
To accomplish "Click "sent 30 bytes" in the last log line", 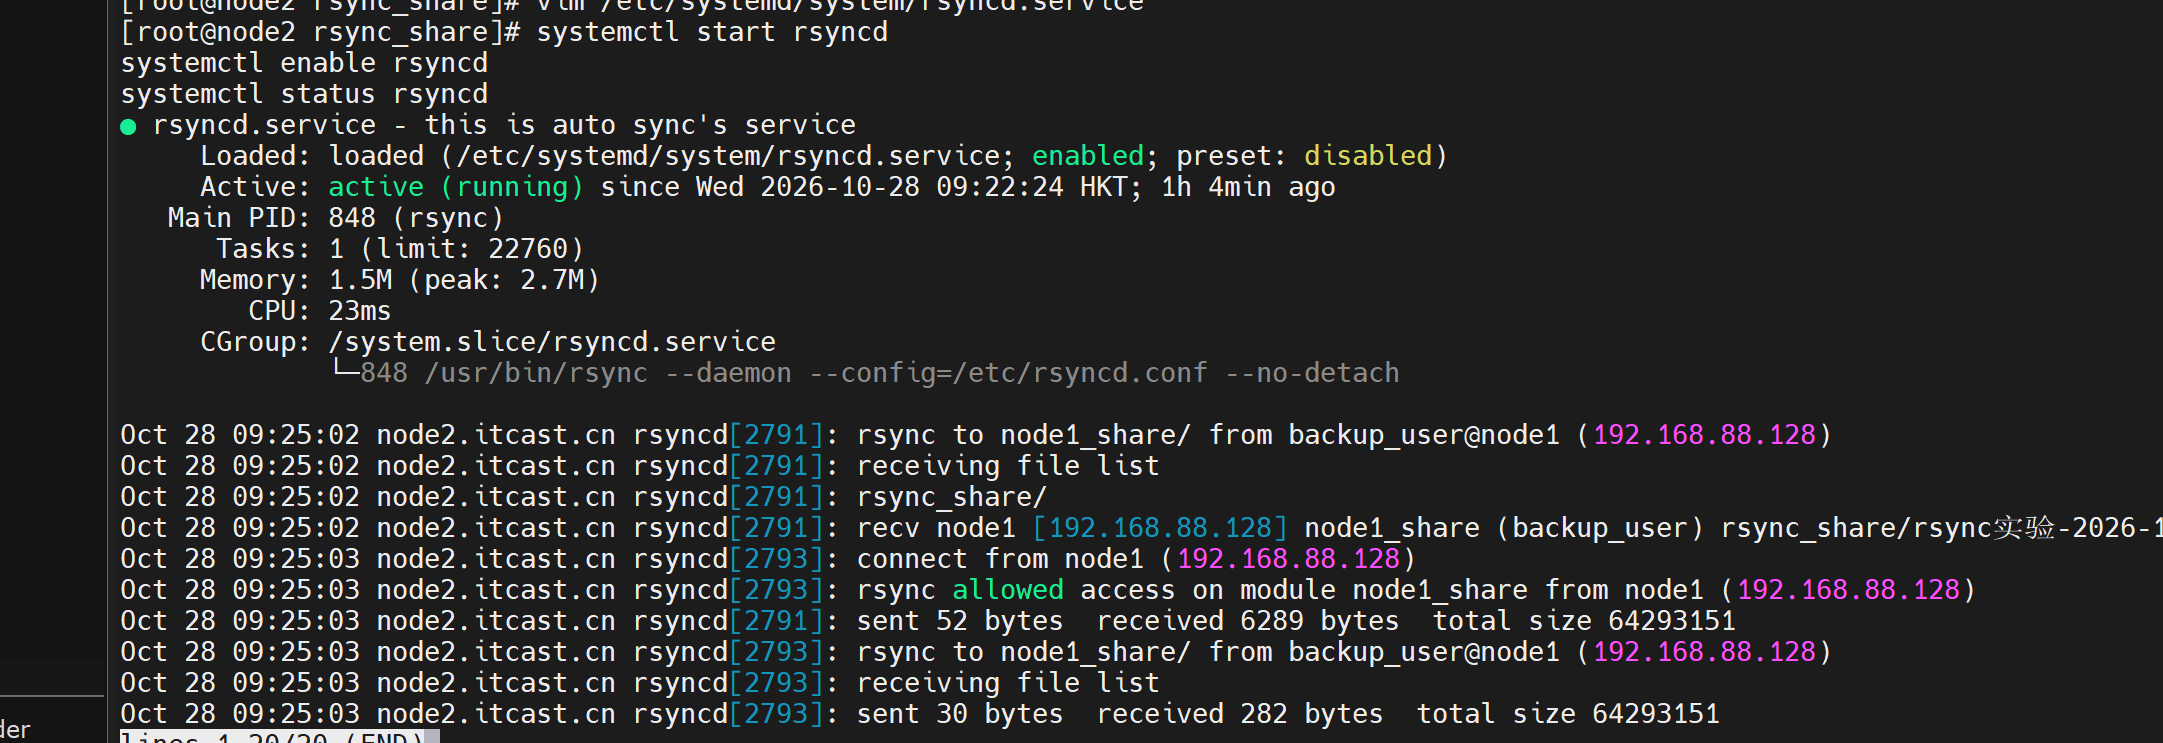I will [x=960, y=714].
